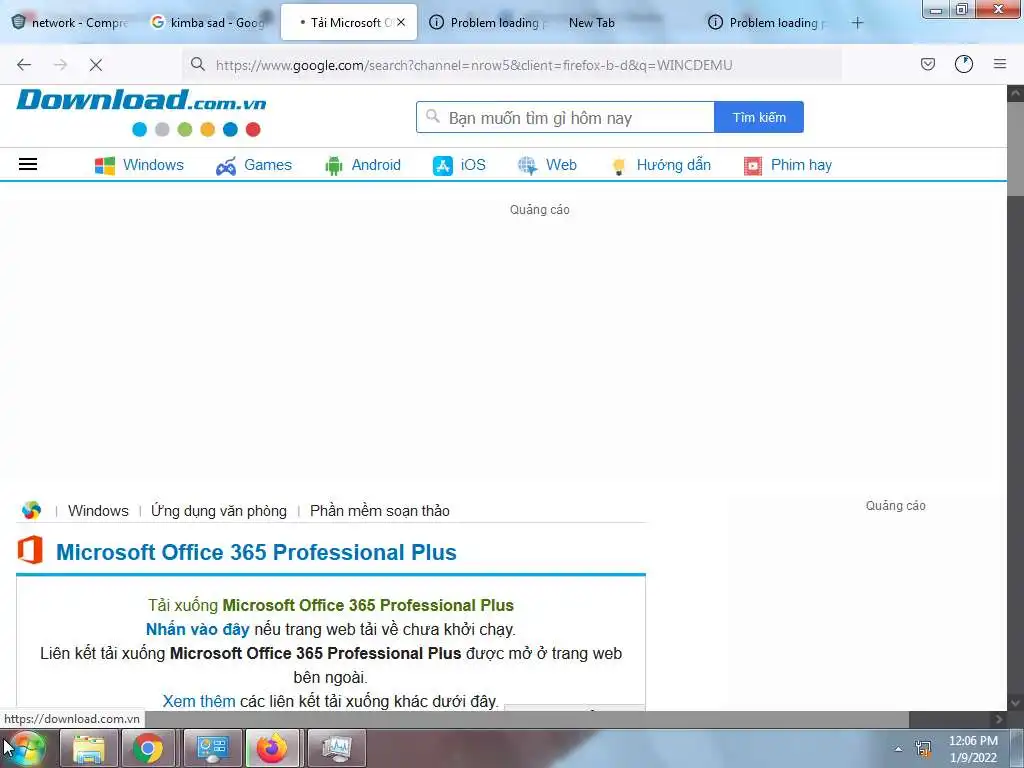Click the Phần mềm soạn thảo breadcrumb
The height and width of the screenshot is (768, 1024).
tap(379, 511)
